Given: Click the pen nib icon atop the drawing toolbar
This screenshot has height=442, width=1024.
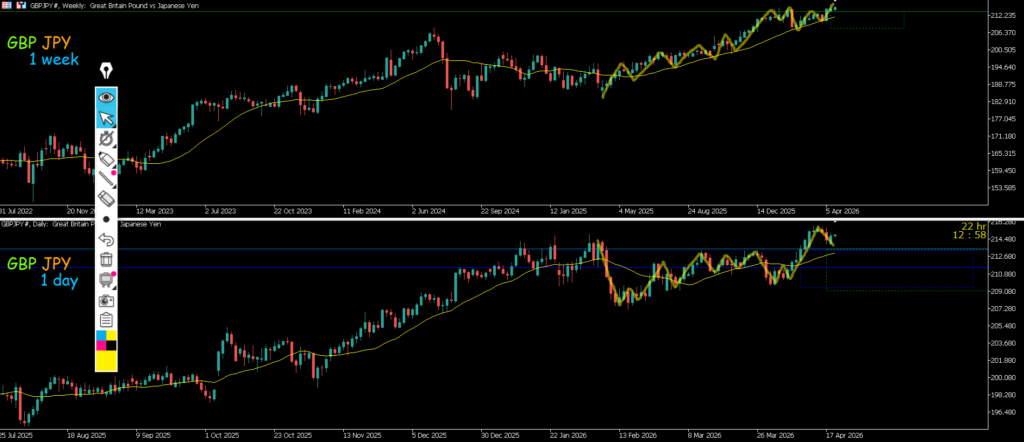Looking at the screenshot, I should tap(107, 71).
